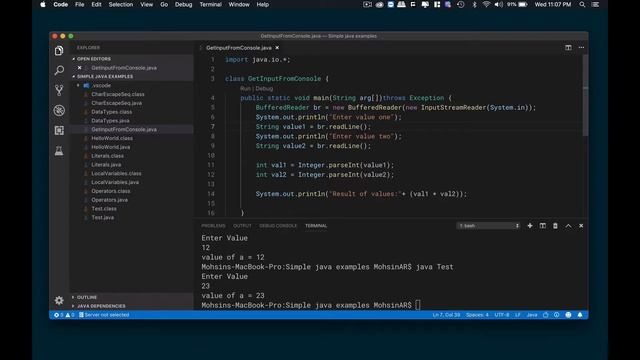Viewport: 640px width, 360px height.
Task: Open macOS Spotlight search
Action: click(x=582, y=4)
